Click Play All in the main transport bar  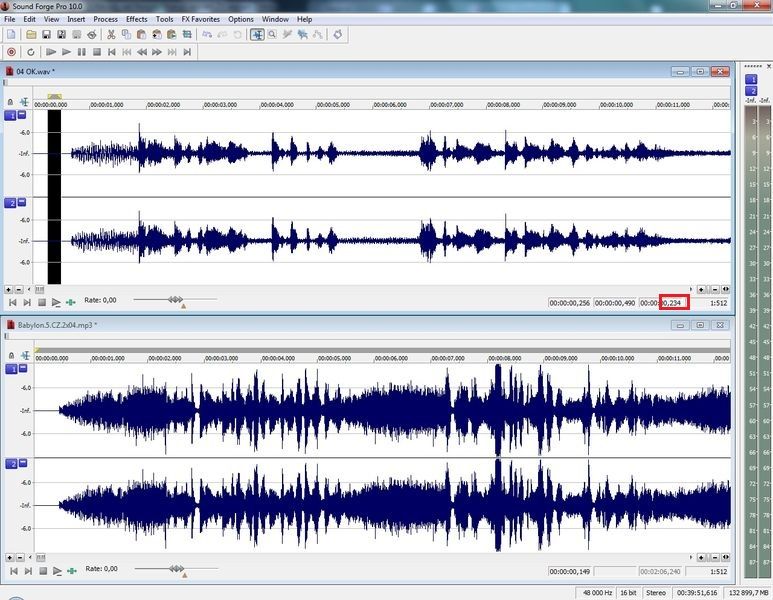point(50,52)
